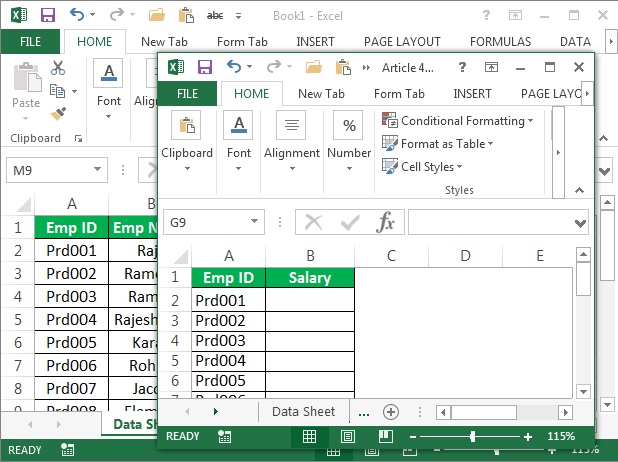Click Open folder icon in Article 4 toolbar
This screenshot has width=618, height=462.
[x=314, y=67]
